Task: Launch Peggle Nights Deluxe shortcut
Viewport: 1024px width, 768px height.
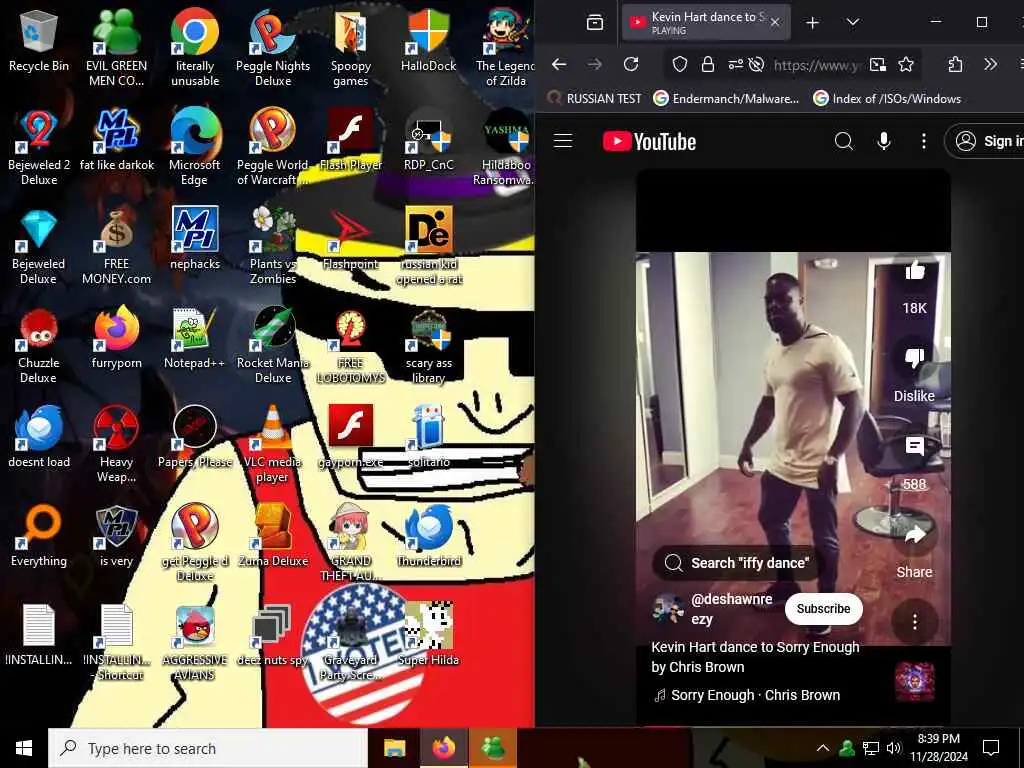Action: click(x=273, y=48)
